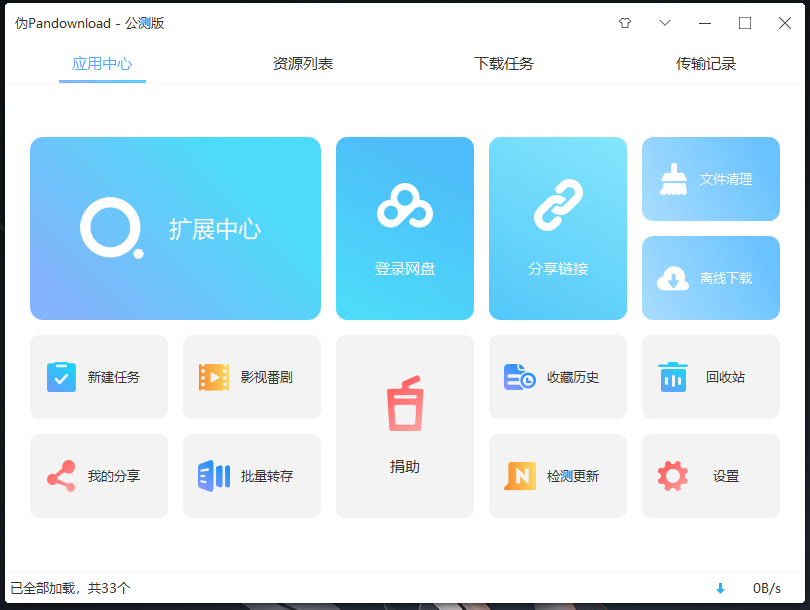Open 影视番剧 label
The image size is (810, 610).
click(x=267, y=377)
